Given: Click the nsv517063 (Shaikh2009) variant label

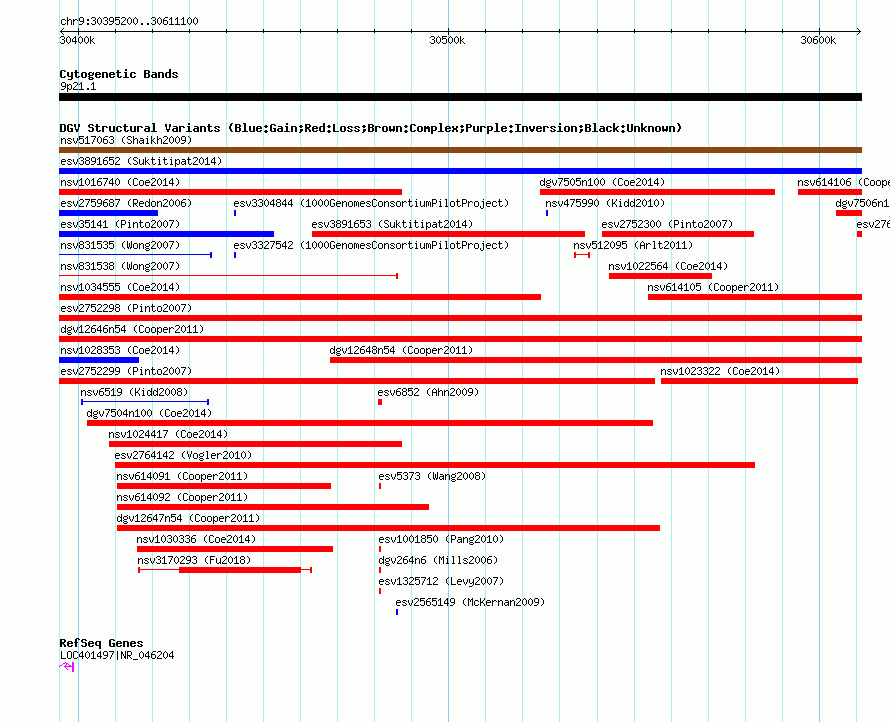Looking at the screenshot, I should [x=126, y=140].
